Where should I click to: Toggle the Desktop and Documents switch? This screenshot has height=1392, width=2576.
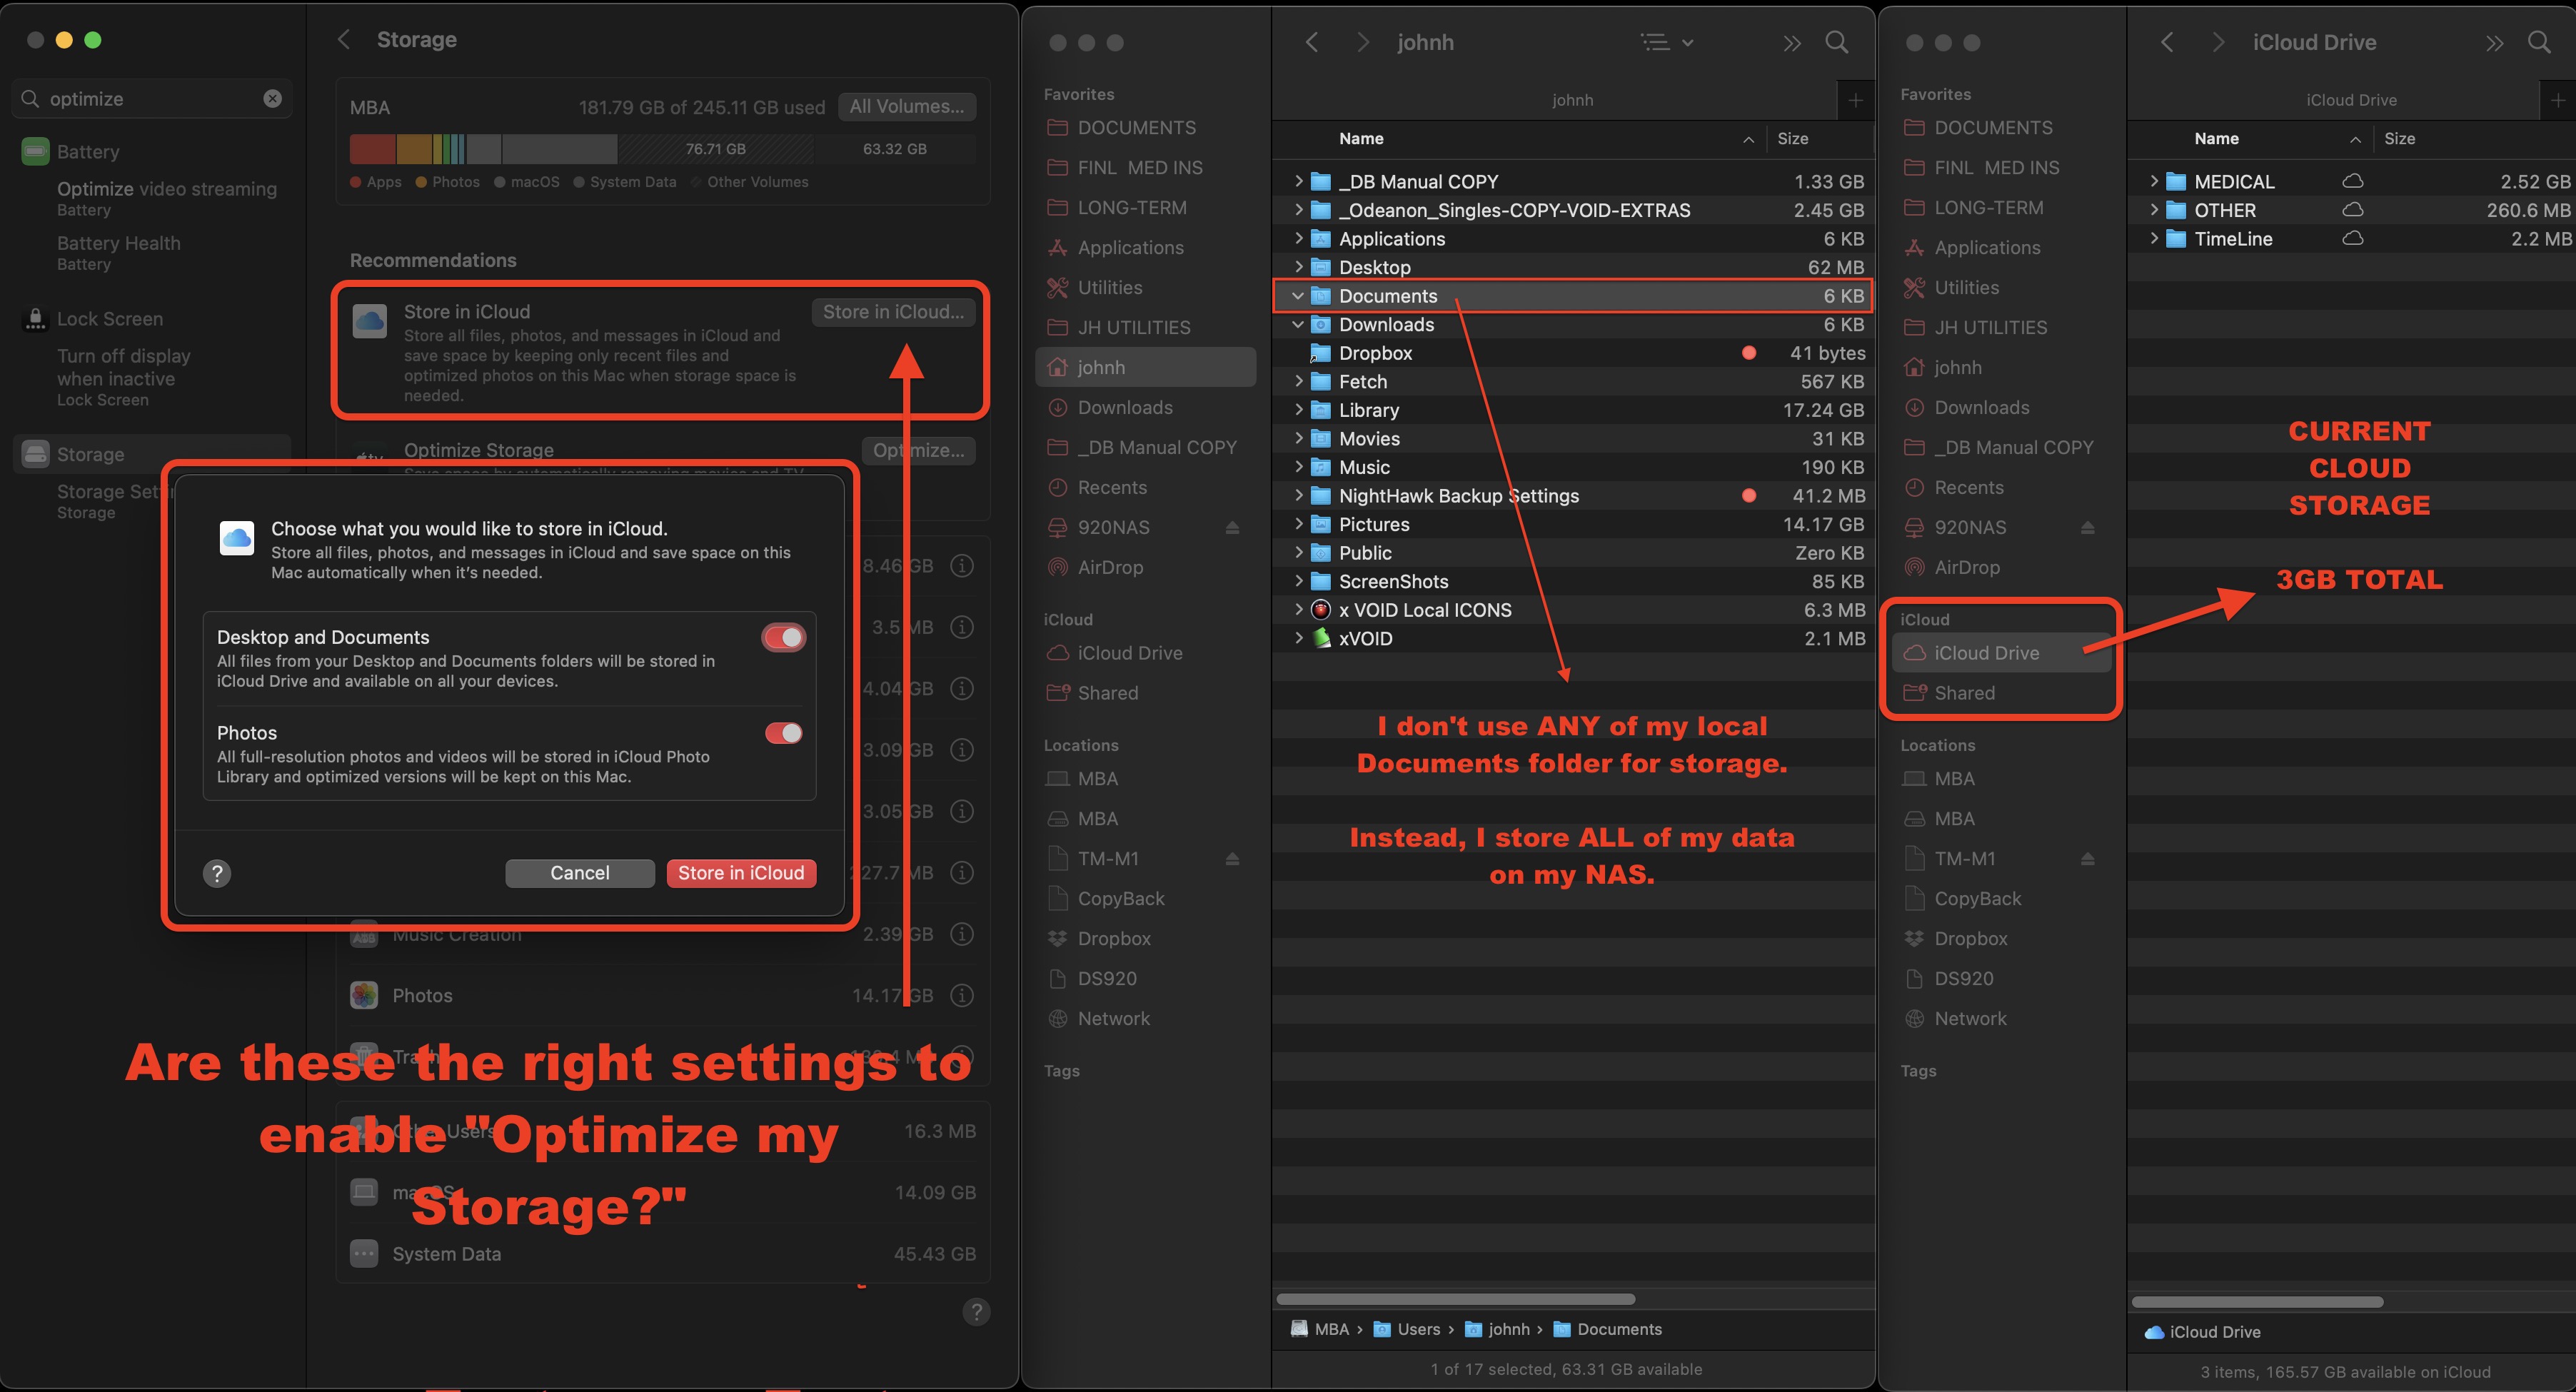784,637
